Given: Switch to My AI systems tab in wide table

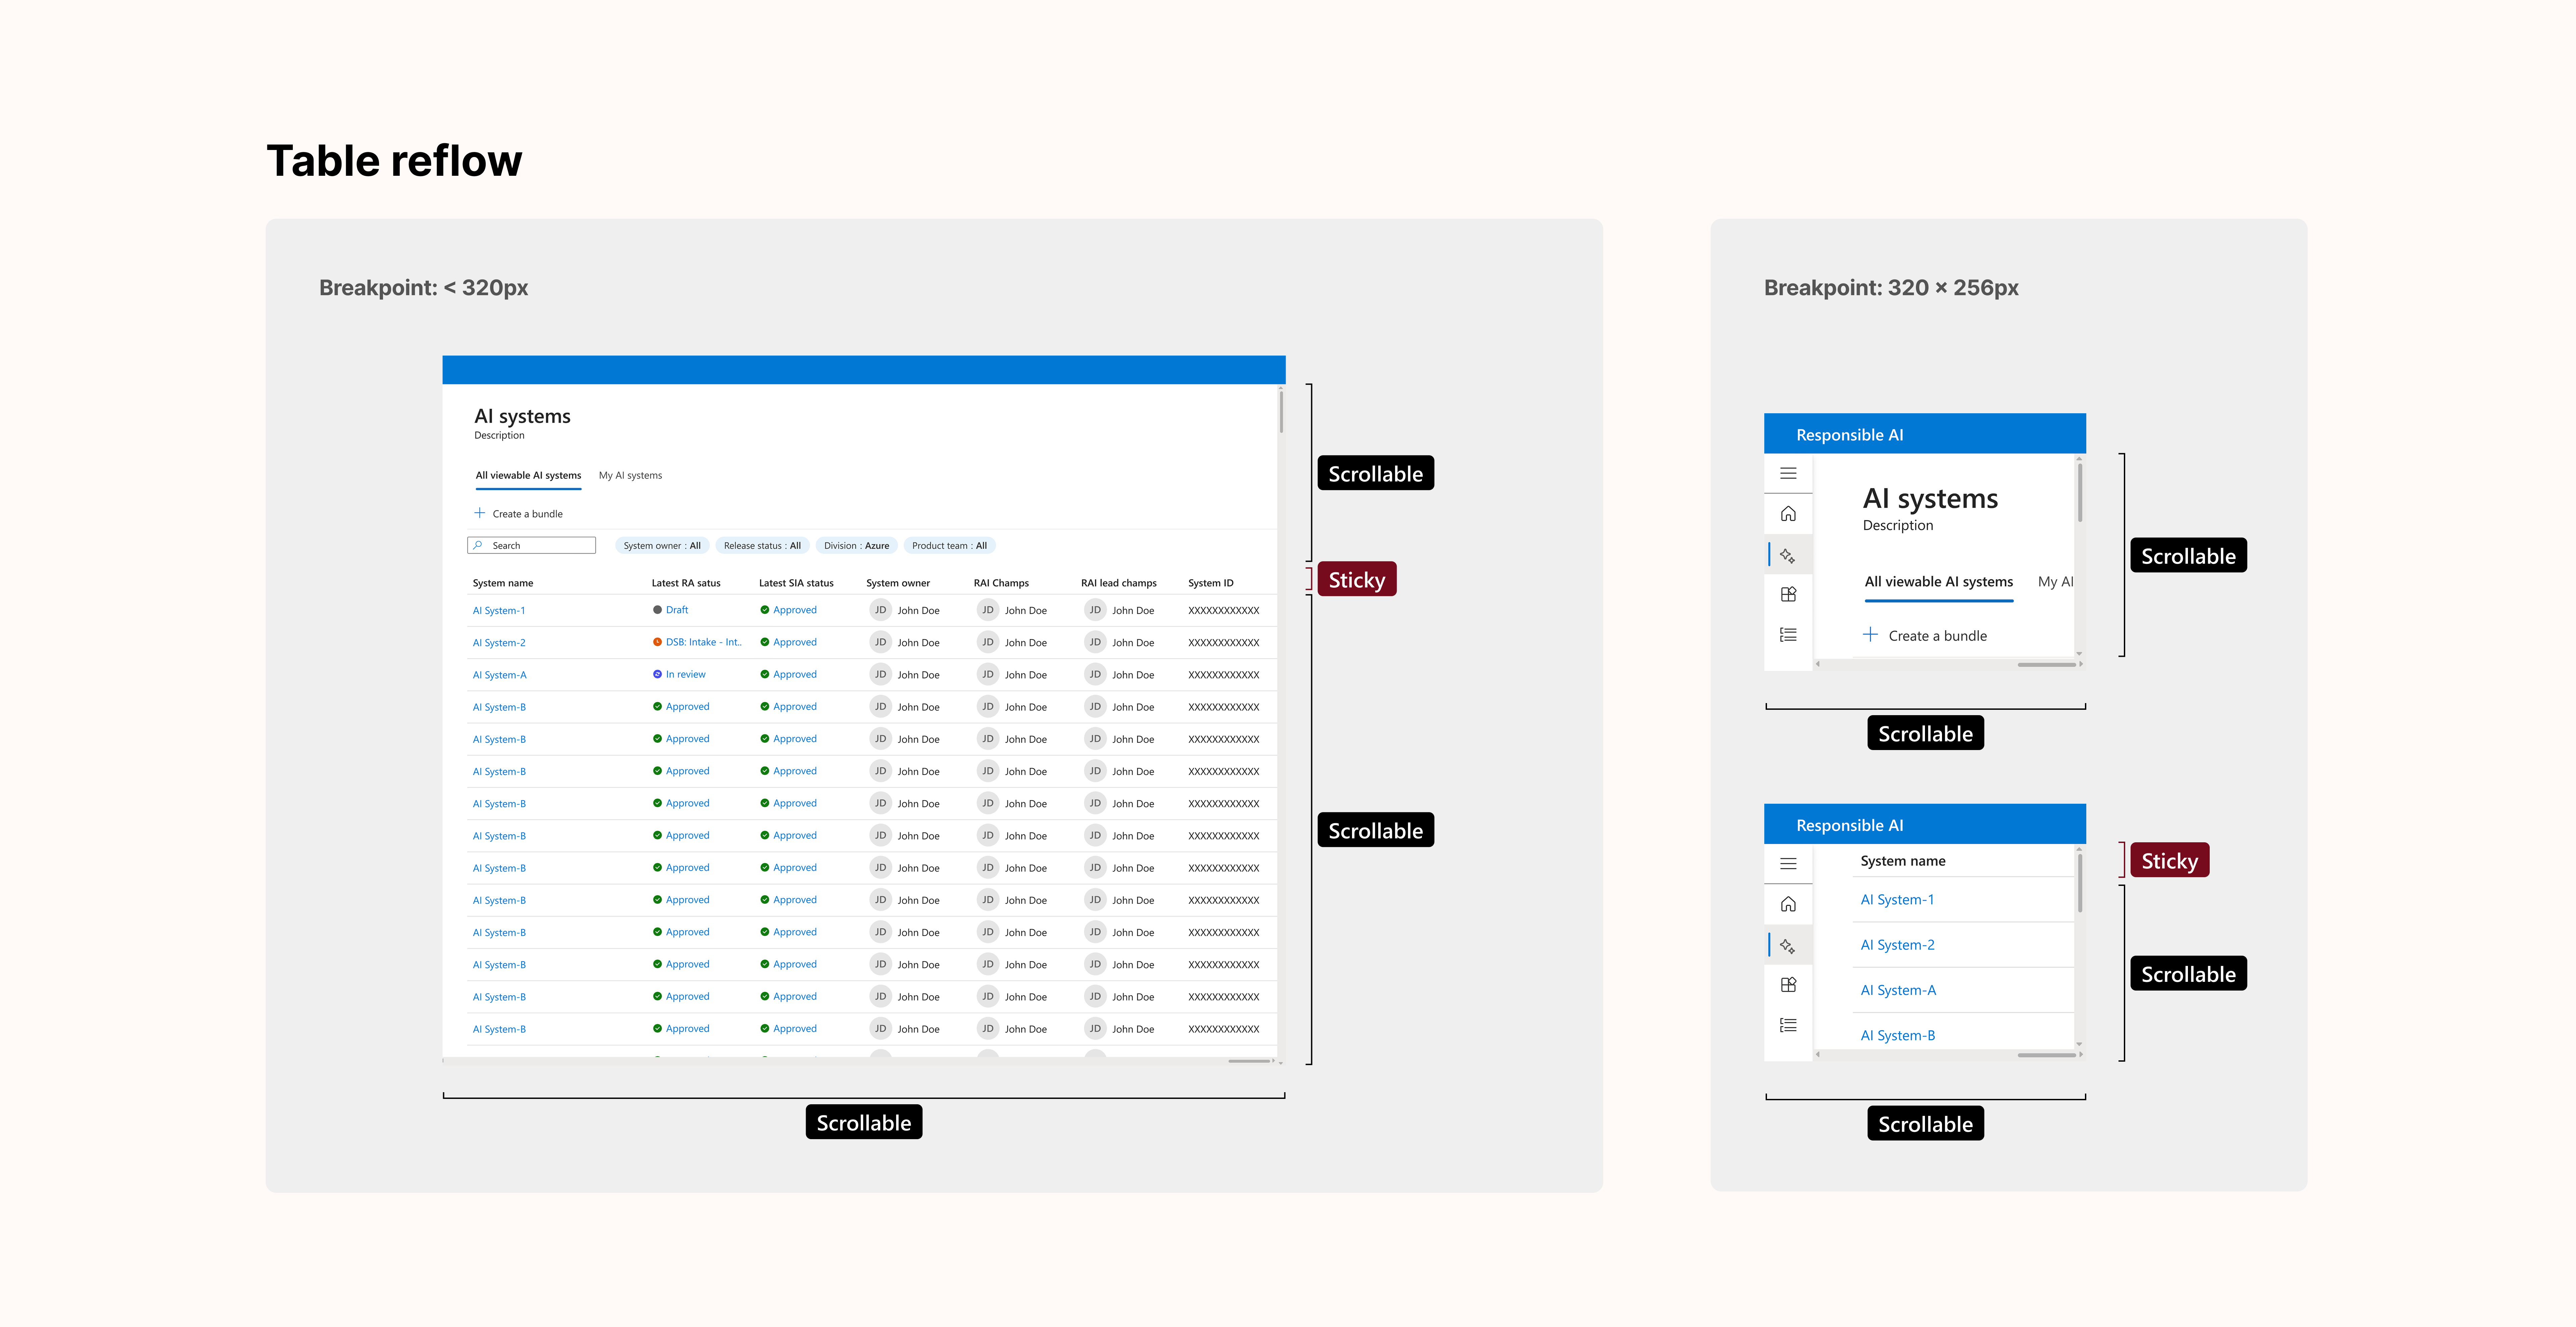Looking at the screenshot, I should point(630,476).
